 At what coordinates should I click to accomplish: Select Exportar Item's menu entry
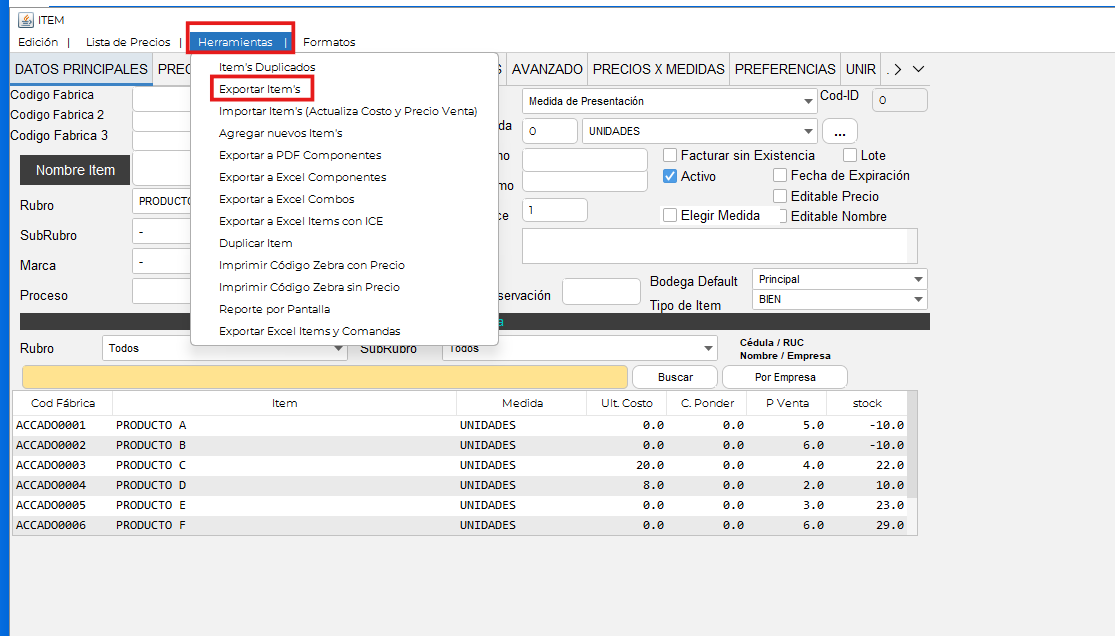[x=260, y=89]
